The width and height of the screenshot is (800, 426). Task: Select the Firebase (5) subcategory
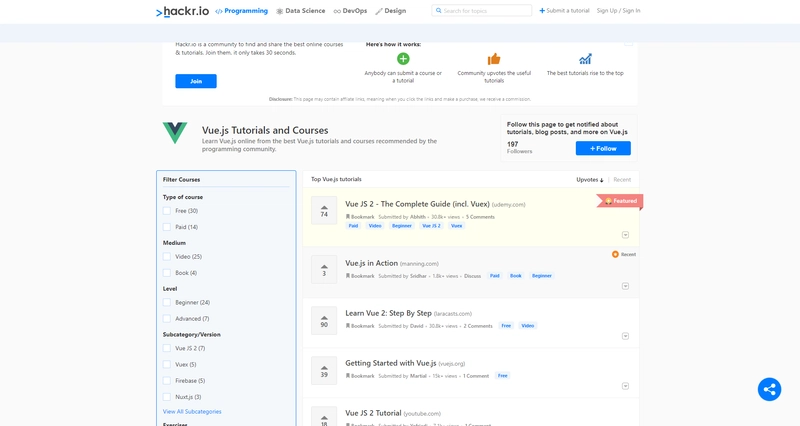point(167,381)
